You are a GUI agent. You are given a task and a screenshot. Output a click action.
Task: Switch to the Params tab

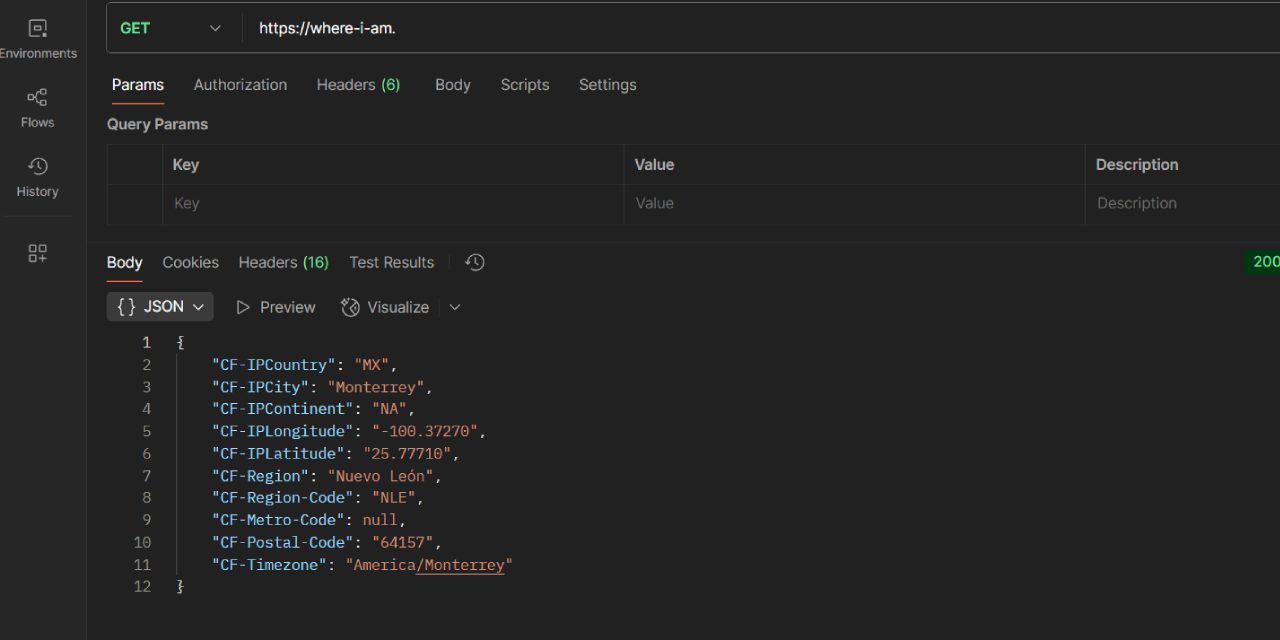point(138,85)
